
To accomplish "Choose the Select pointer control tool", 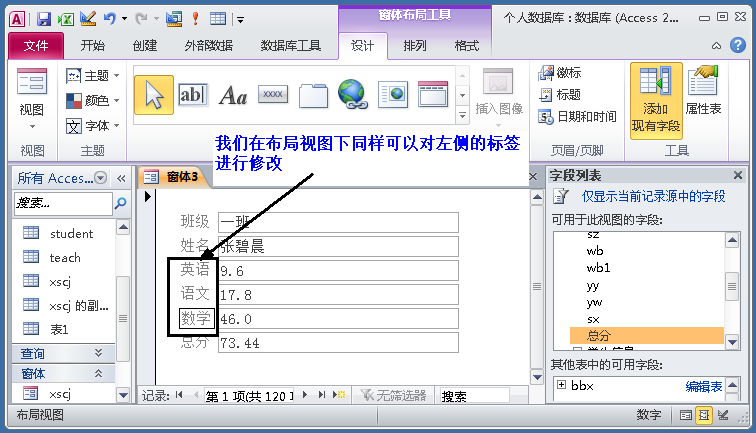I will tap(154, 95).
